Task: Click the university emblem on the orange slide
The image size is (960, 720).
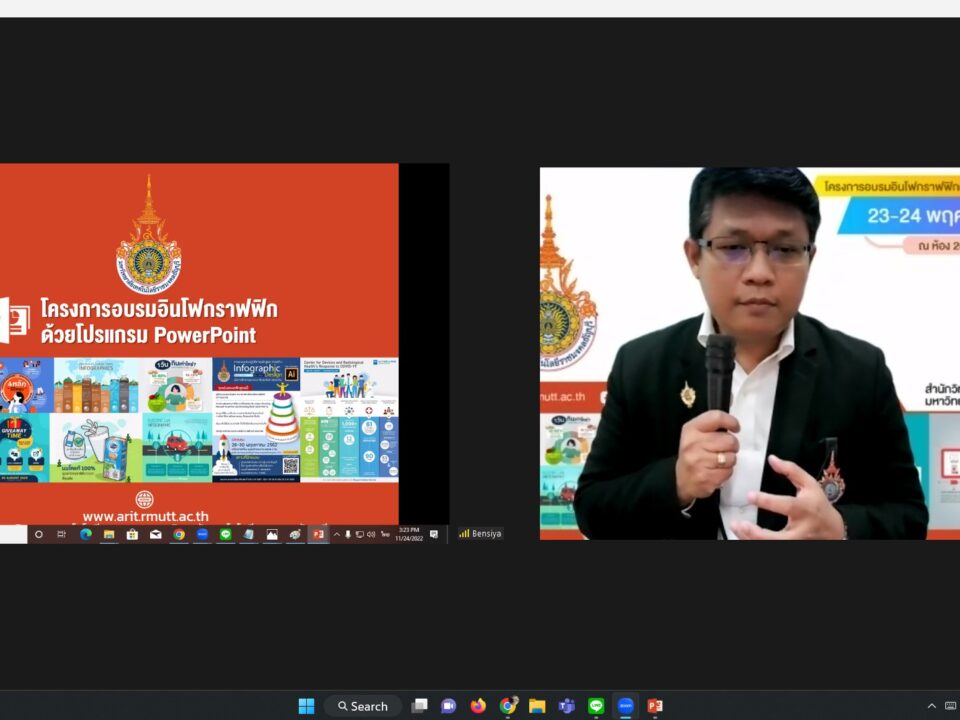Action: pos(149,235)
